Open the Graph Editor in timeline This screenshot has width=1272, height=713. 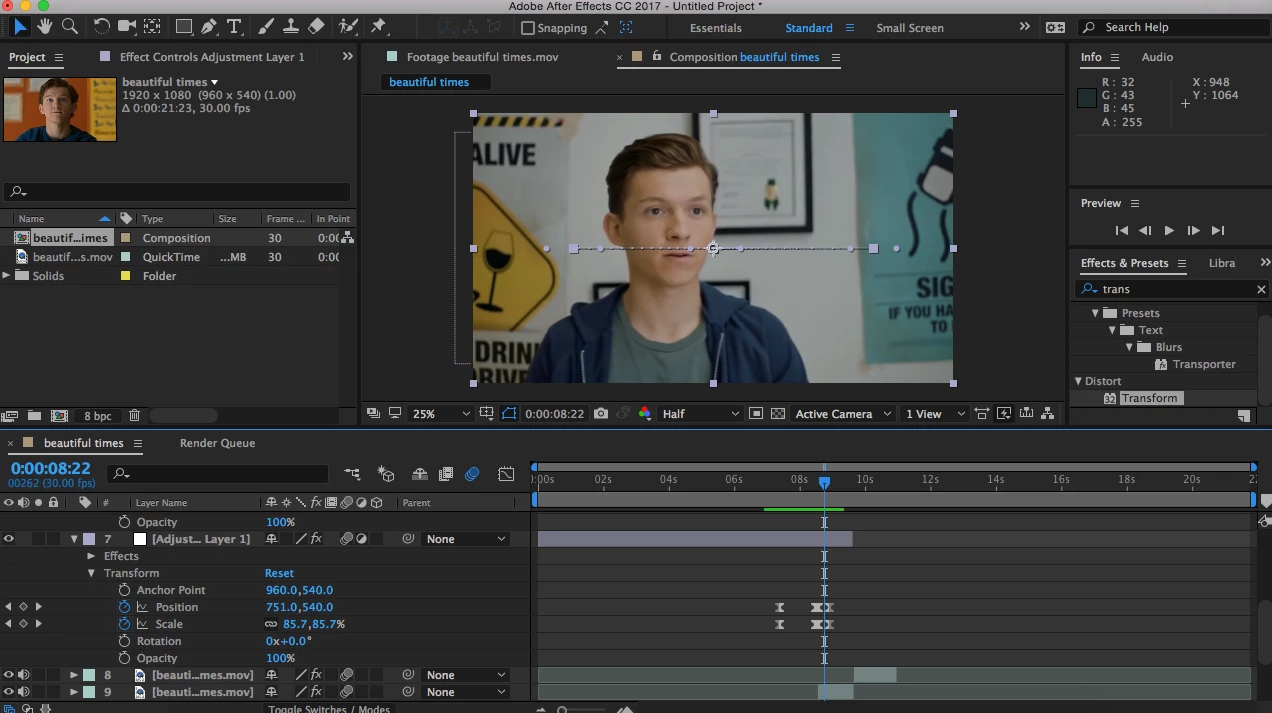click(506, 474)
